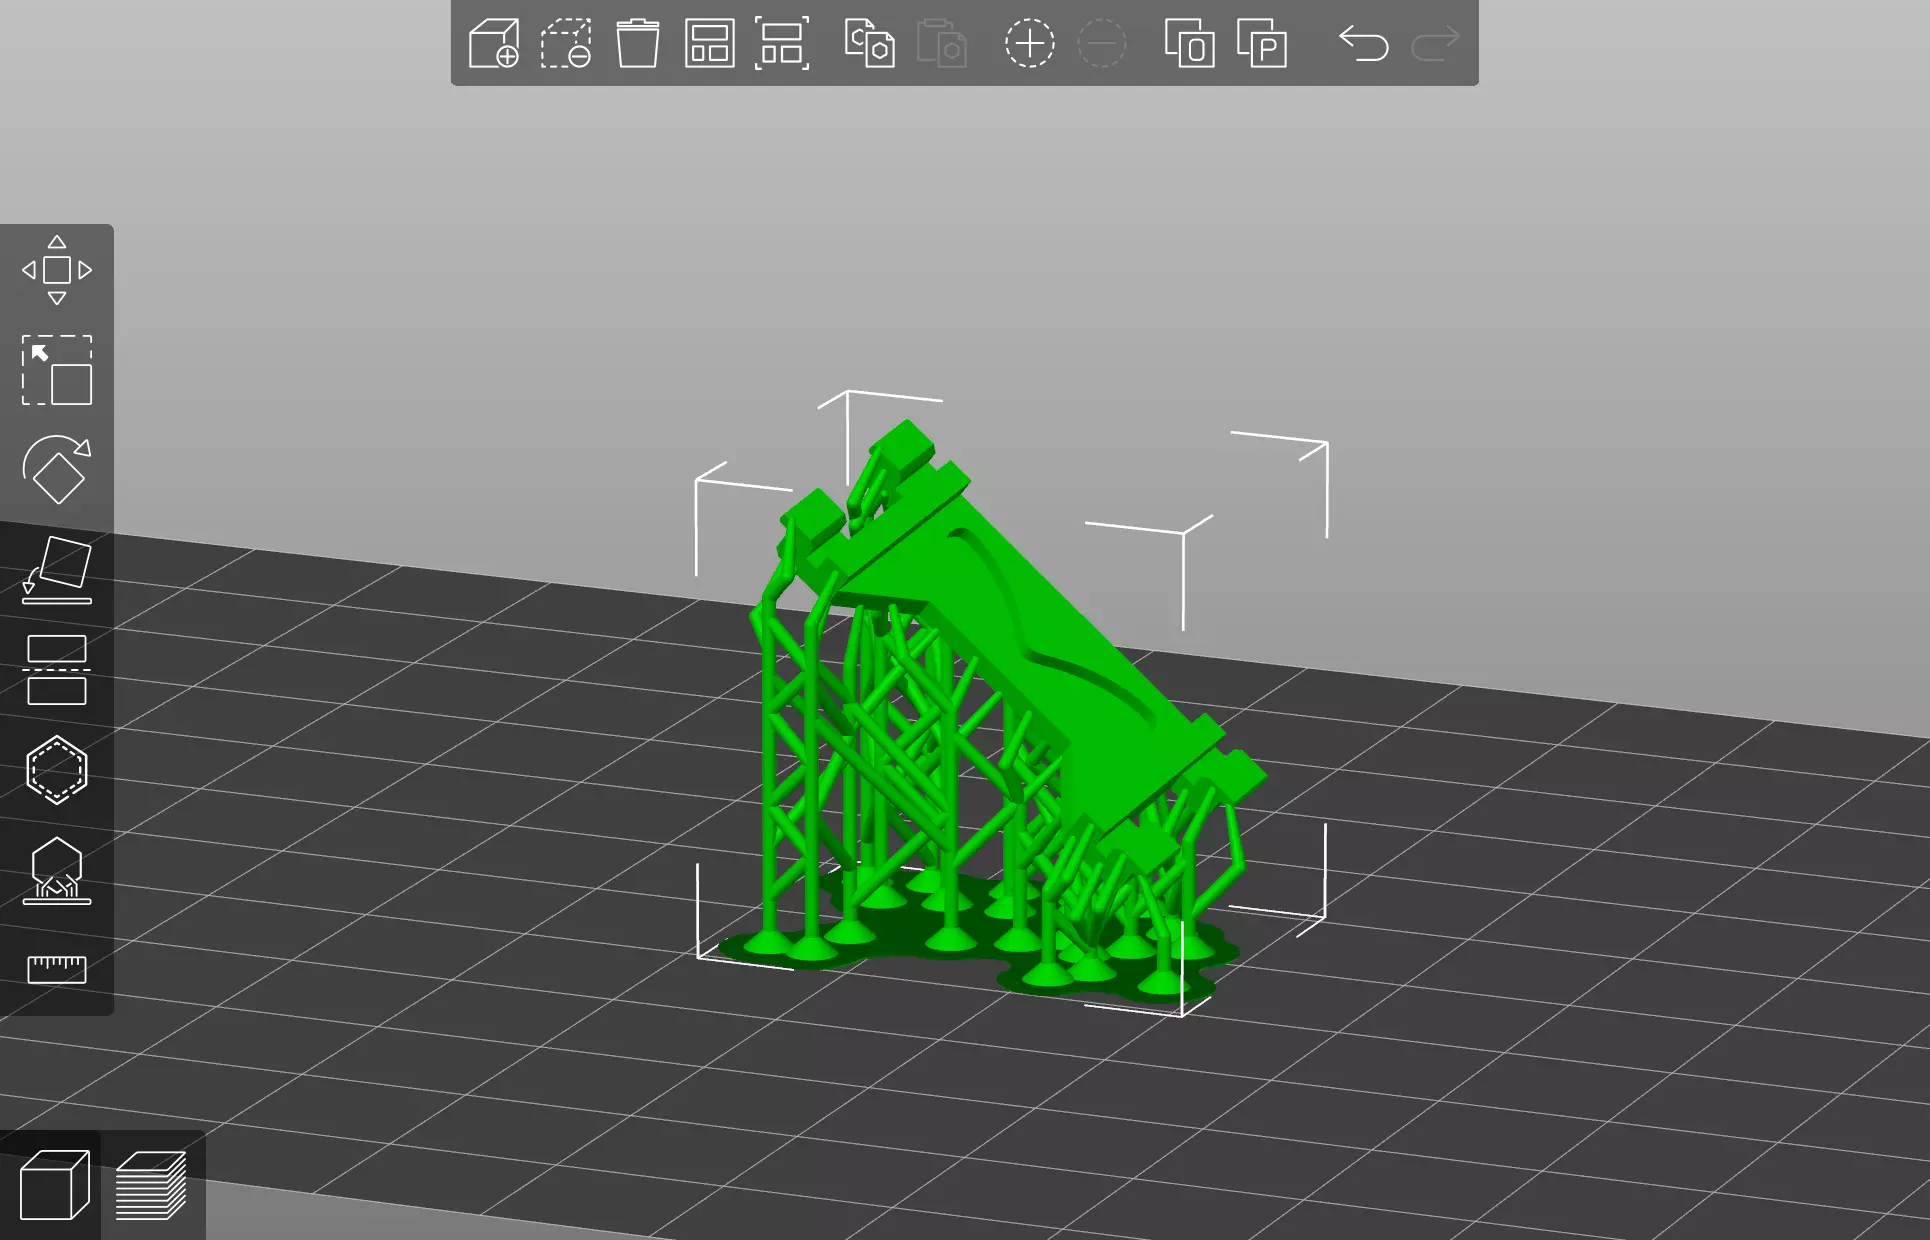Click the Copy icon

click(869, 44)
